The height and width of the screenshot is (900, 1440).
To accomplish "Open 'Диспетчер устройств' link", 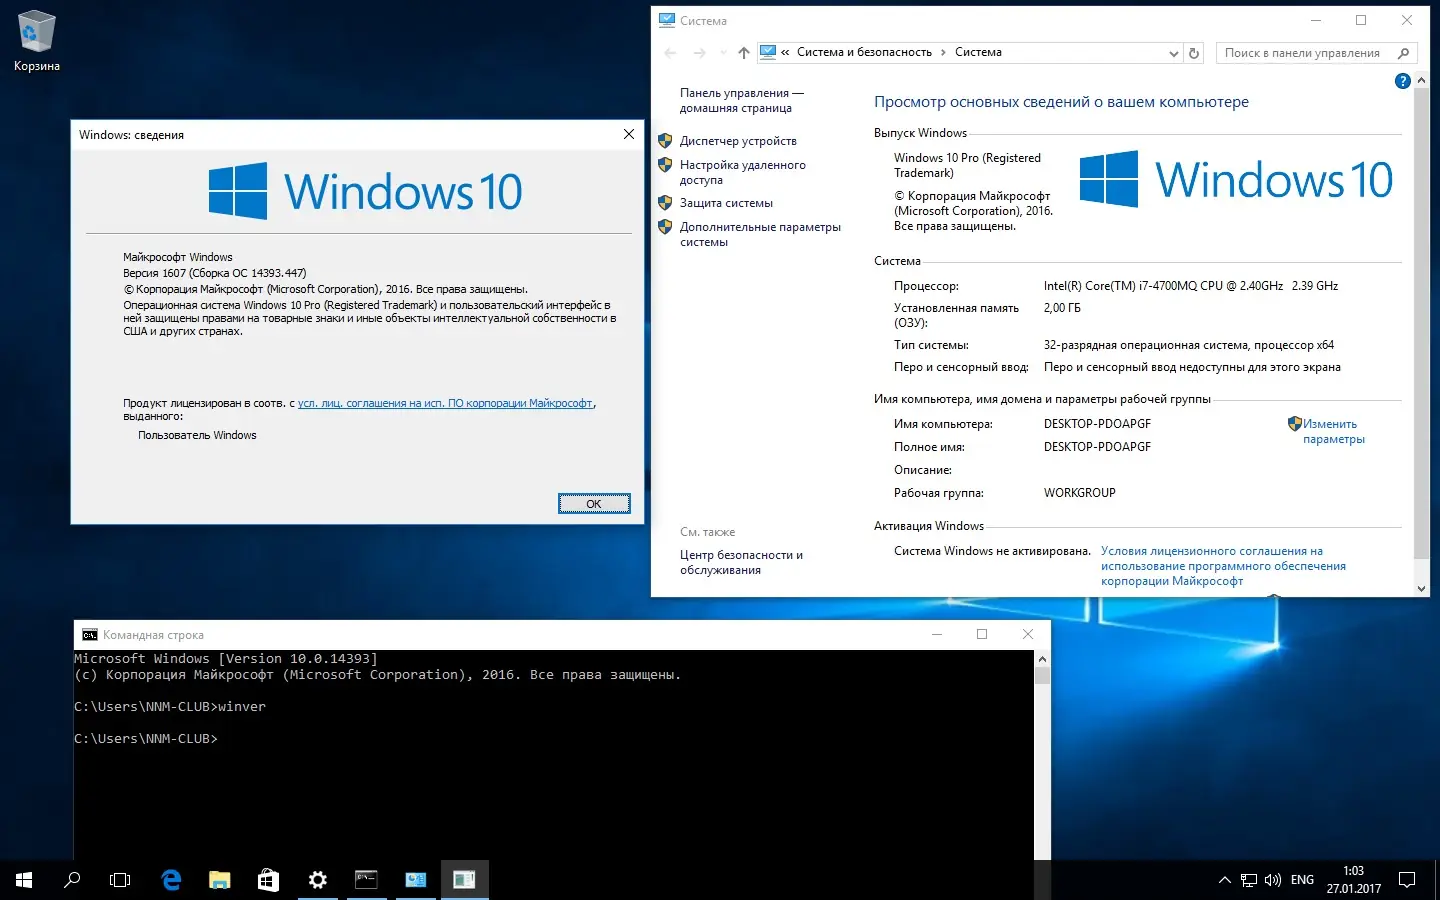I will click(x=738, y=141).
